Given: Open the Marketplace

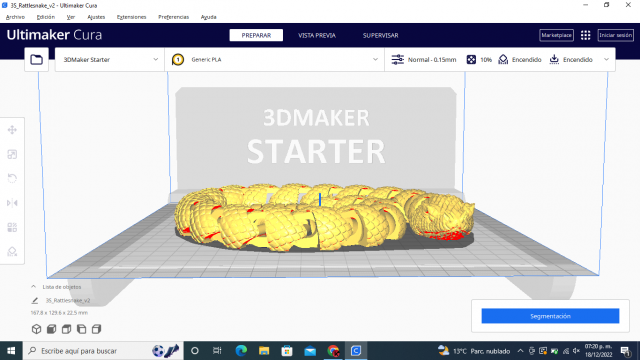Looking at the screenshot, I should pos(556,35).
